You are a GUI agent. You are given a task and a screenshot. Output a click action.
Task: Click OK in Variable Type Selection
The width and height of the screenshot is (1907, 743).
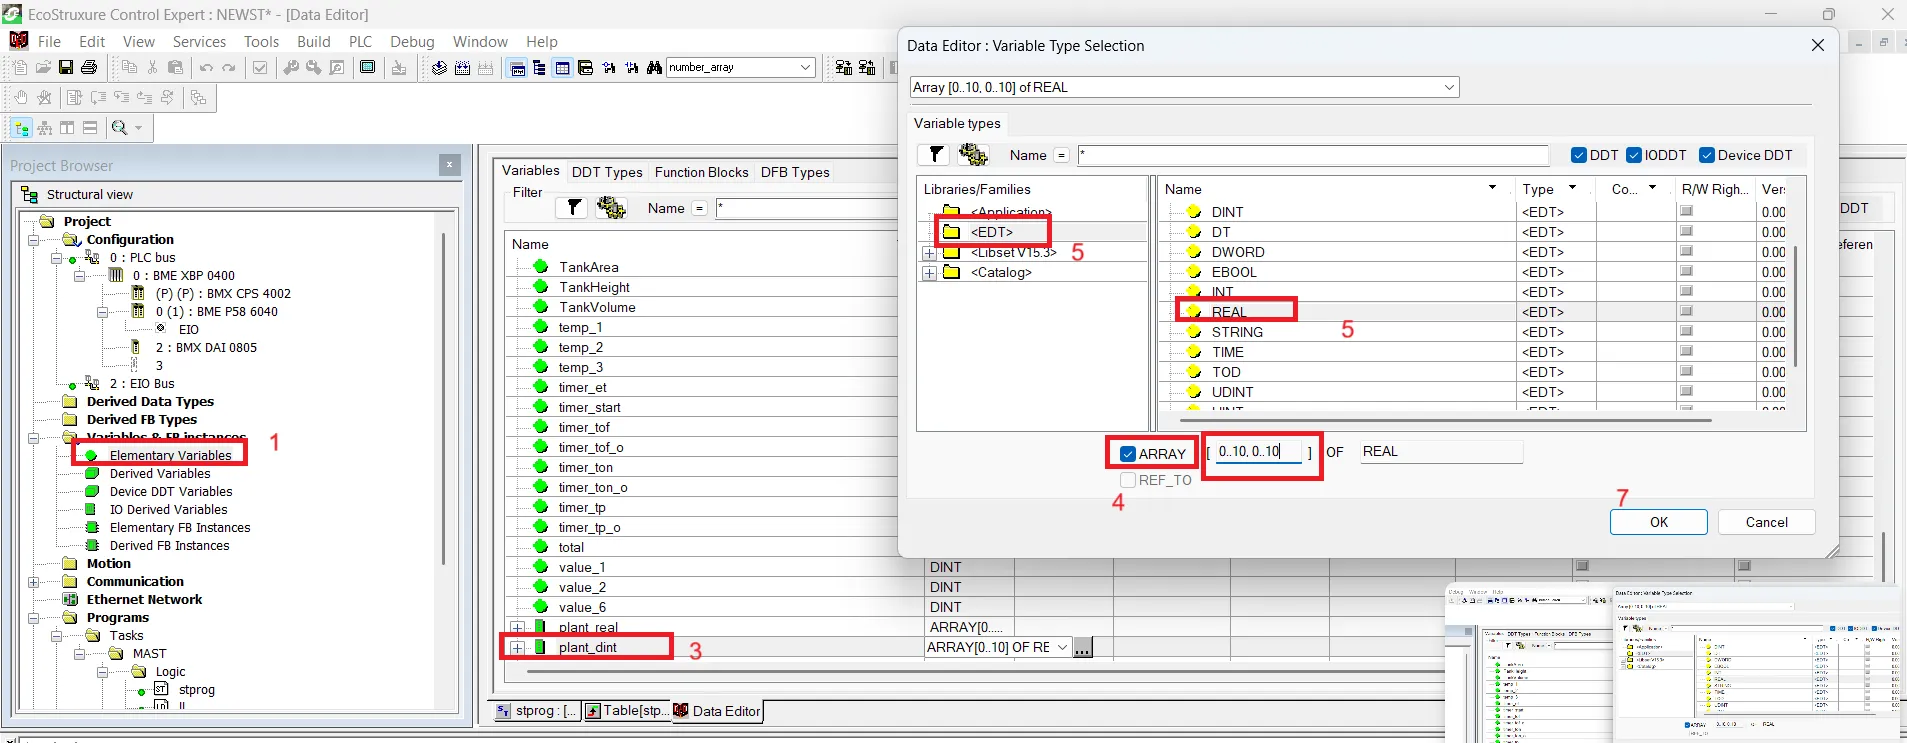tap(1659, 522)
